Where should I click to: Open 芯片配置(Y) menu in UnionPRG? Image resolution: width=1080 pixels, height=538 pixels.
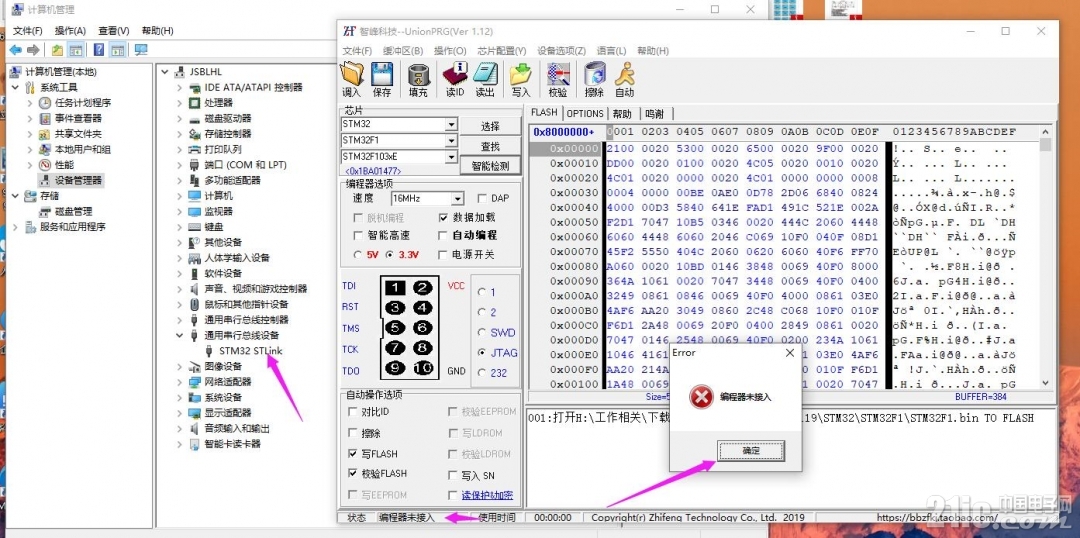click(x=501, y=51)
